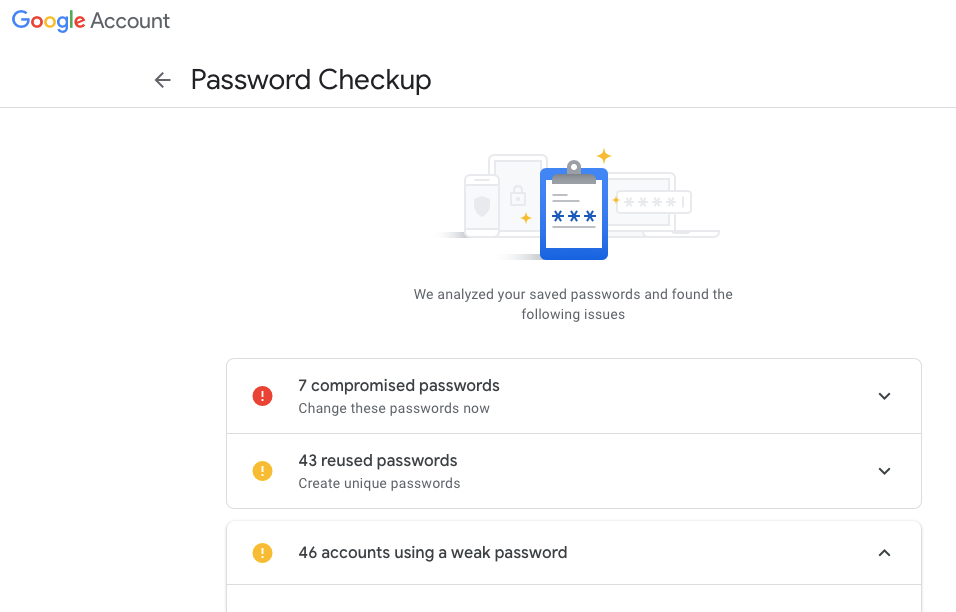Click the Password Checkup page title
Viewport: 956px width, 612px height.
311,80
